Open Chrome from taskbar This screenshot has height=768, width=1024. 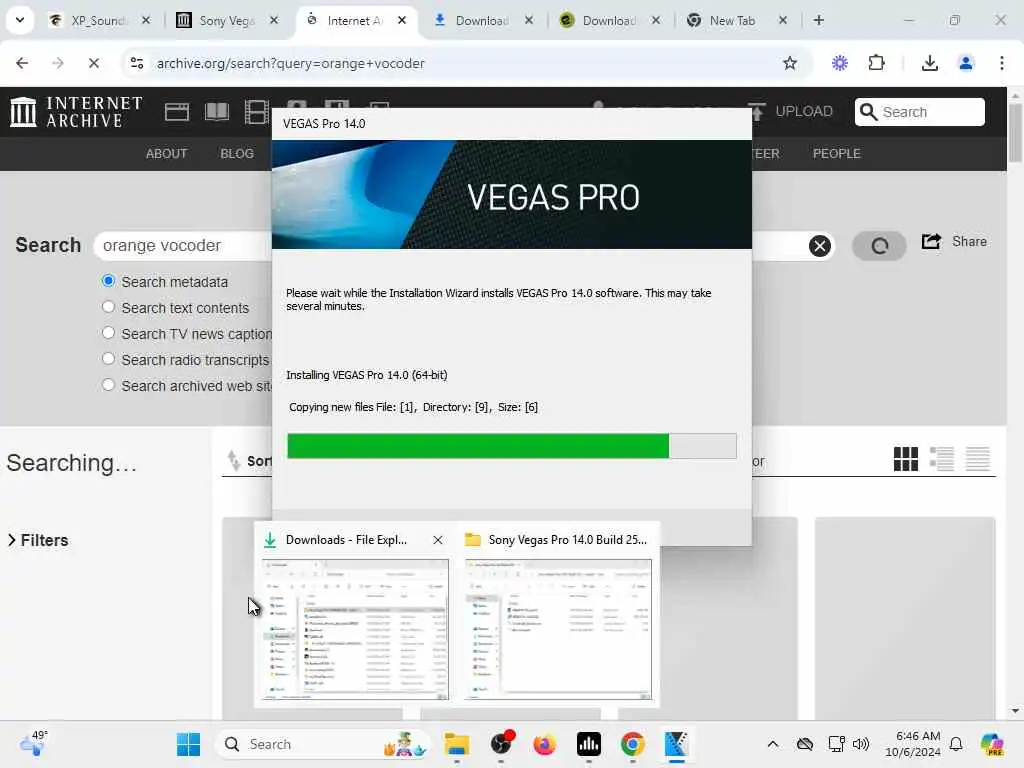632,744
